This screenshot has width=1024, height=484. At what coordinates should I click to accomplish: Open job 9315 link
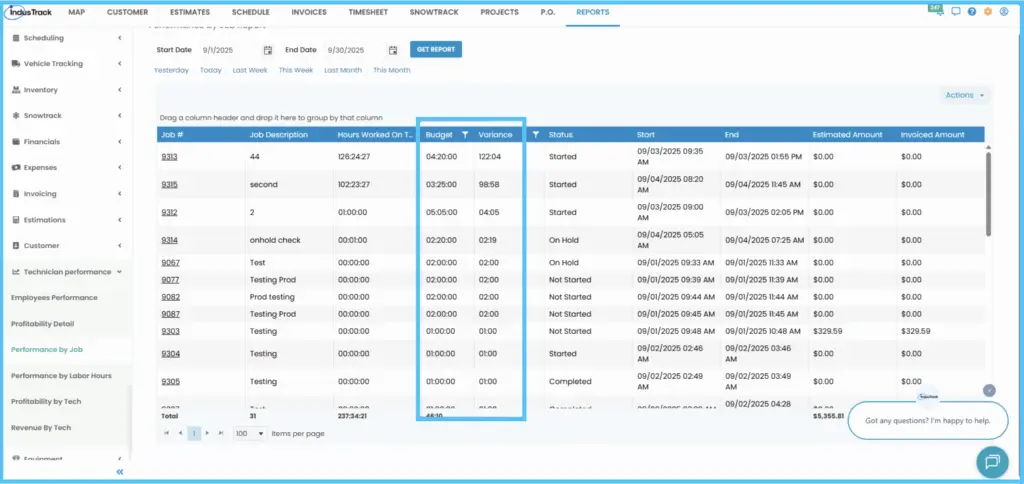coord(169,185)
